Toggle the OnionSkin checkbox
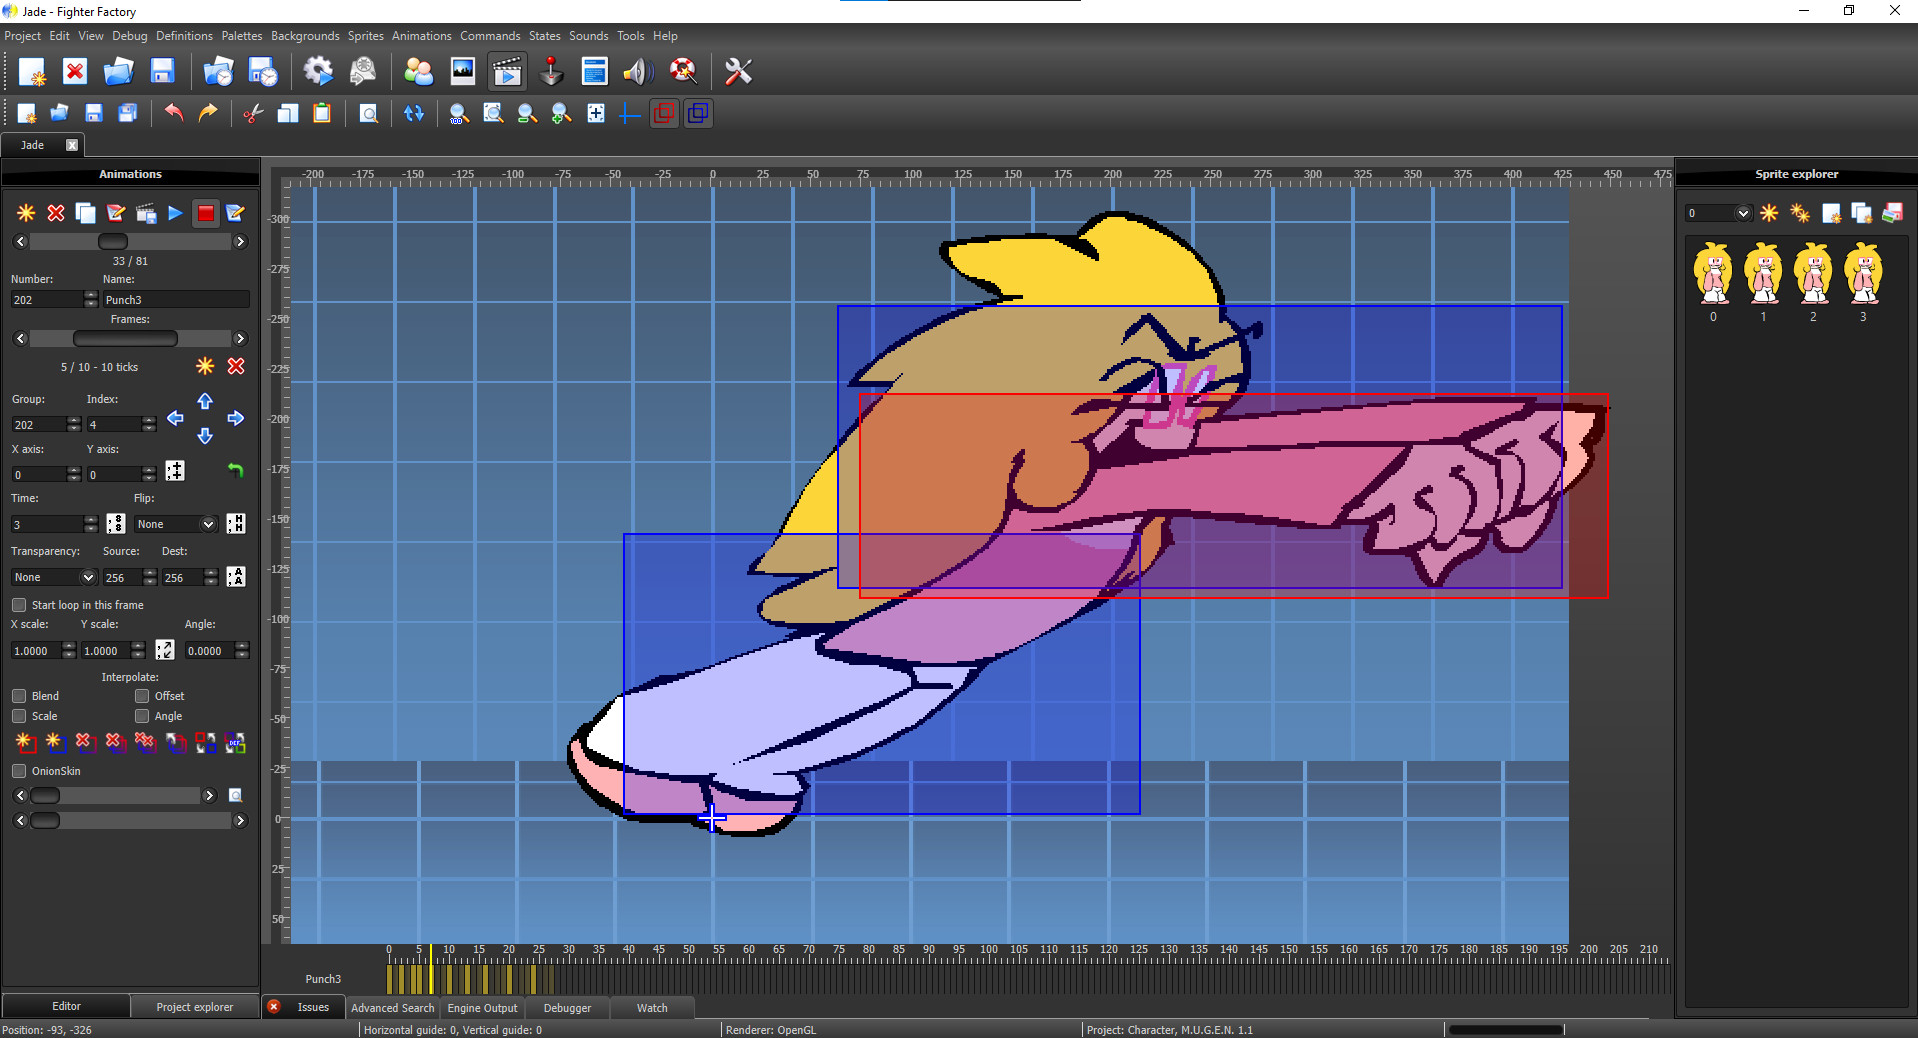 pos(18,770)
